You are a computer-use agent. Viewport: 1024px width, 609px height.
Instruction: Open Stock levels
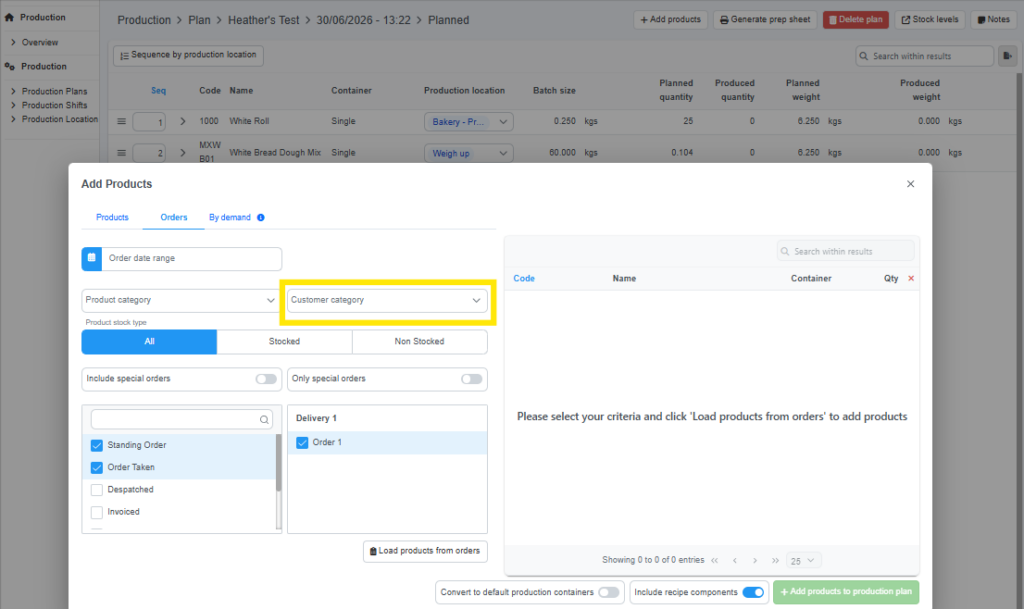[930, 20]
